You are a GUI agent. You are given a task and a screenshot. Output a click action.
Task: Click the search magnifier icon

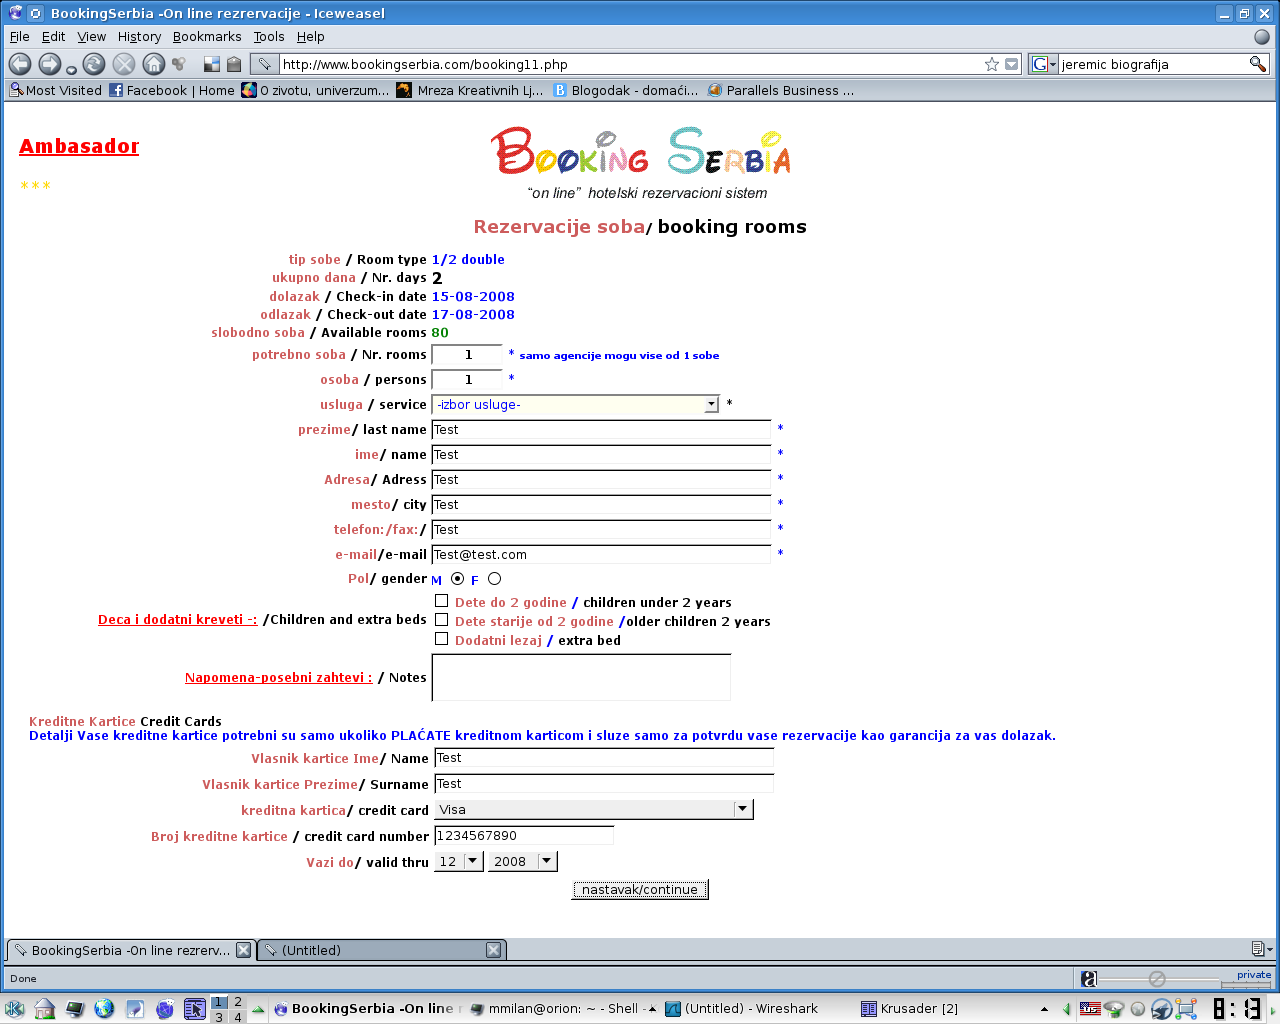(x=1257, y=64)
